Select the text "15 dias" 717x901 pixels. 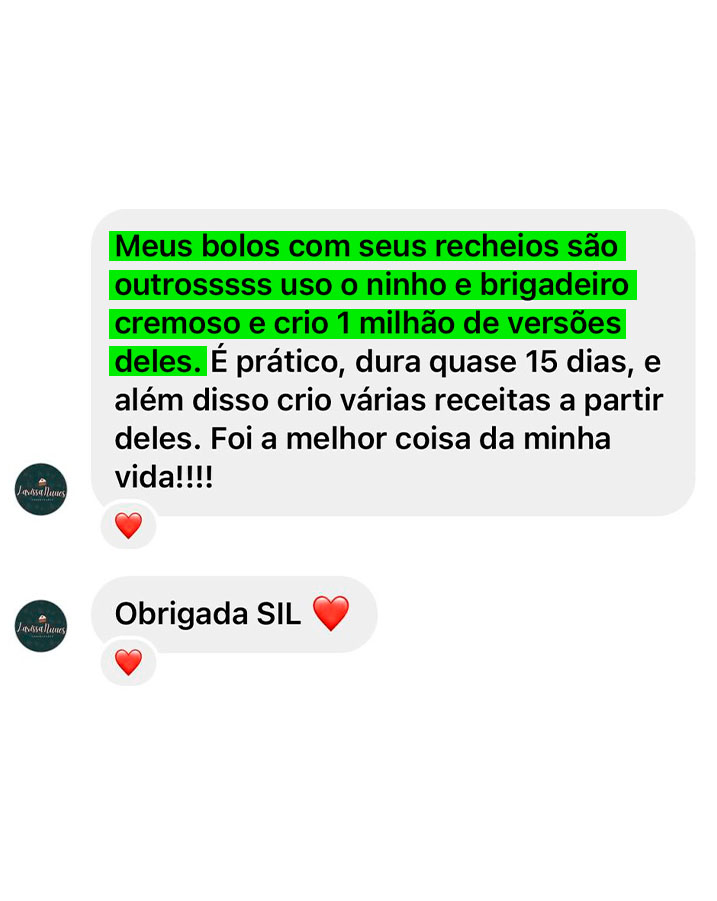coord(576,362)
